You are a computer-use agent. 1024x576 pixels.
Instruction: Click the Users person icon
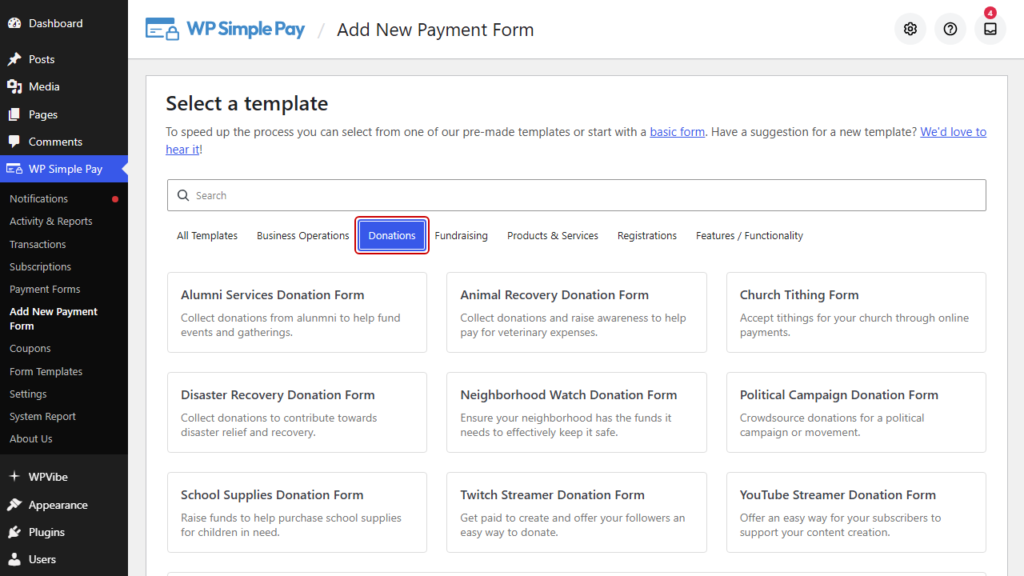14,560
